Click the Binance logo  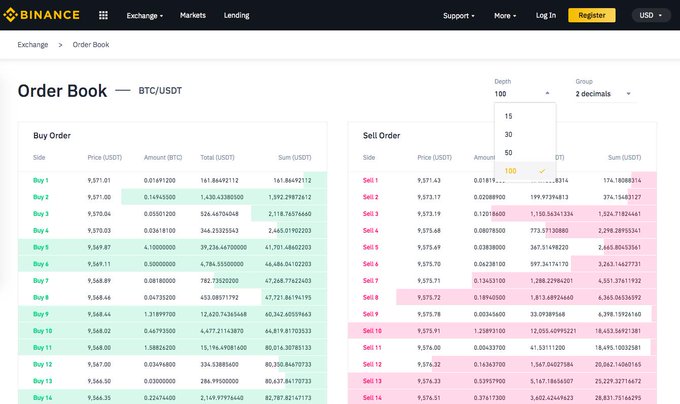42,15
